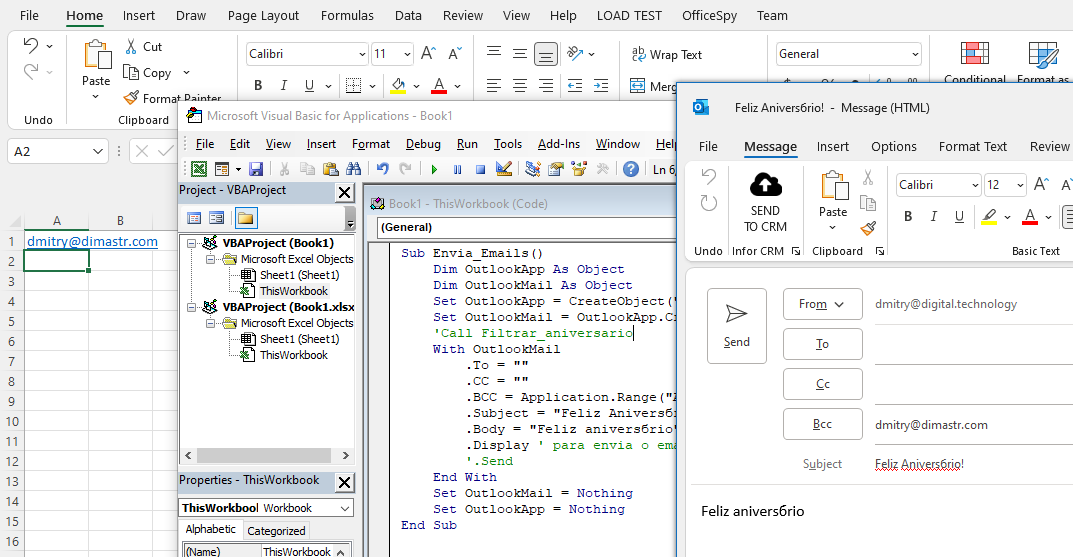Click Increase Indent icon in Excel
1073x557 pixels.
(x=601, y=86)
